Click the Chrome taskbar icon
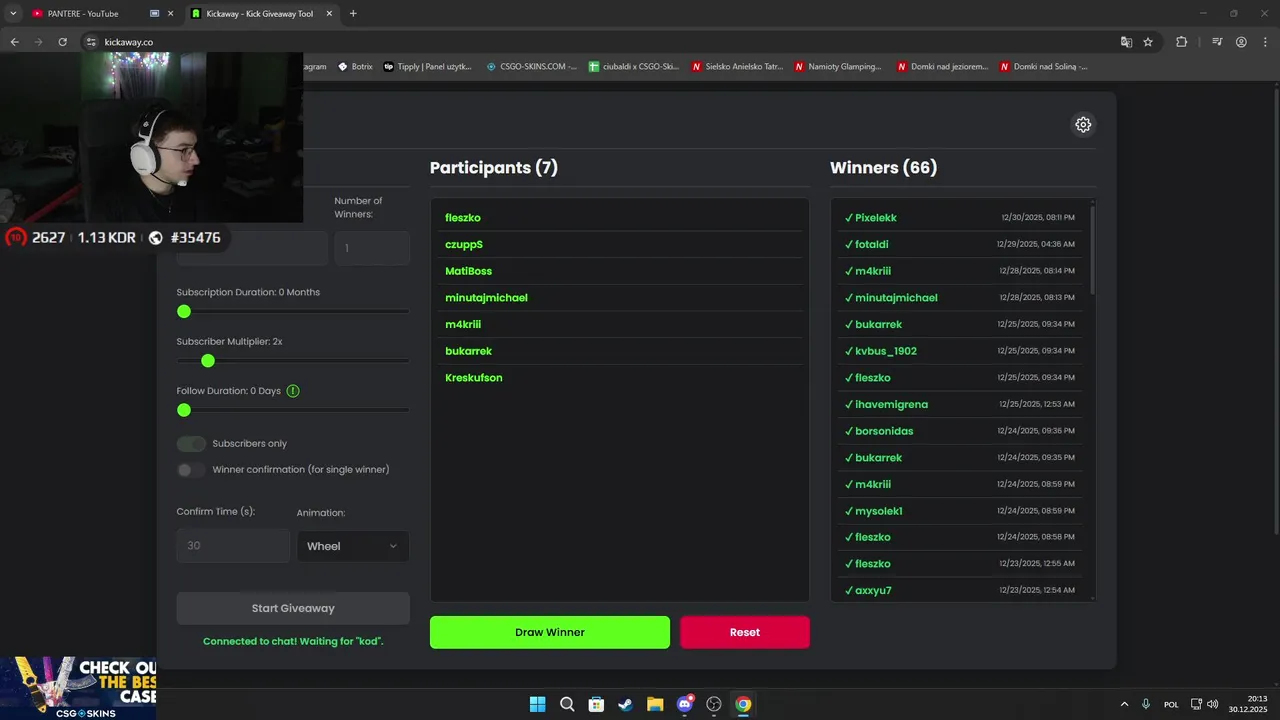 (x=743, y=704)
